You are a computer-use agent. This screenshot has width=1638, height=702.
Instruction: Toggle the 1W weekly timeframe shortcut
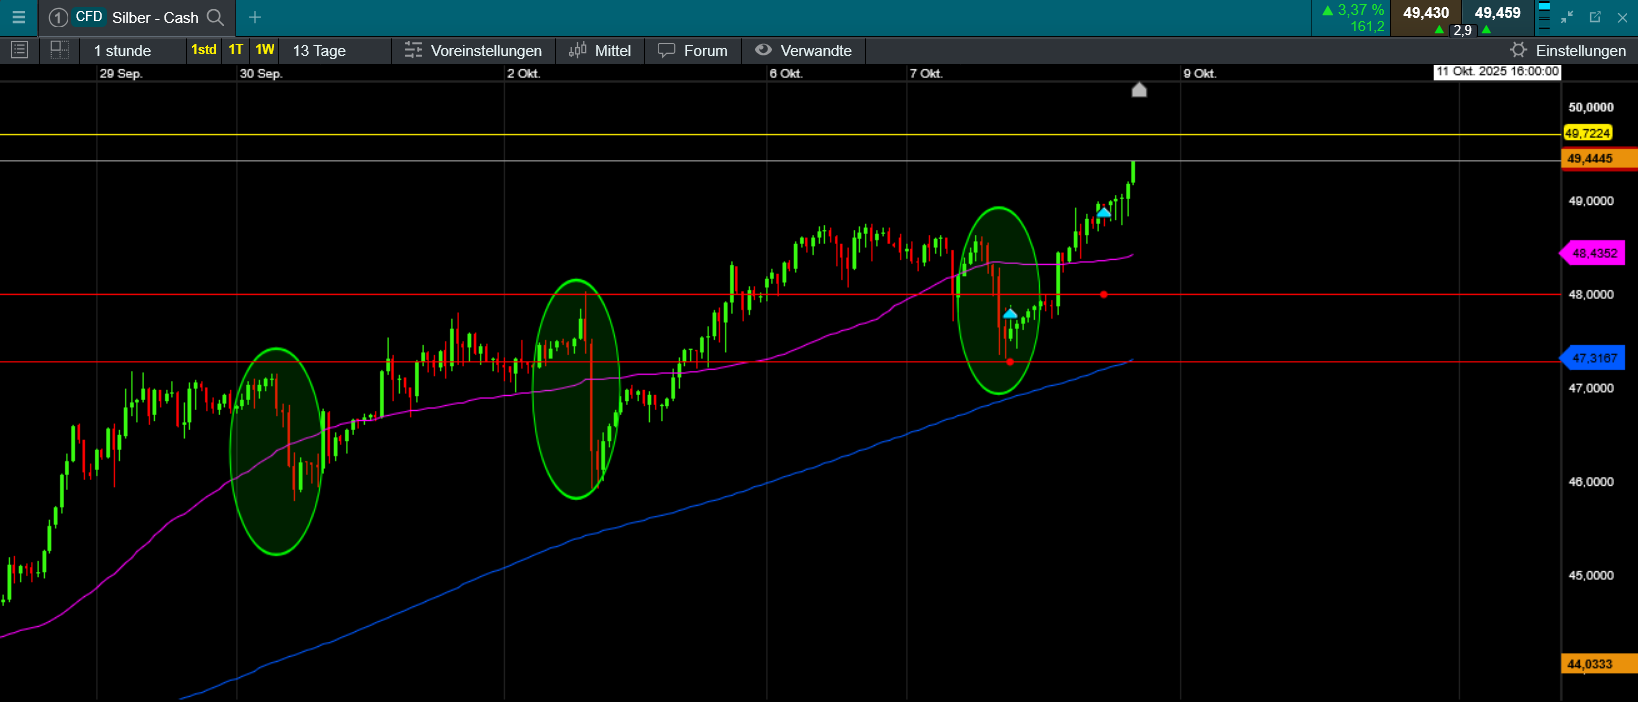[265, 50]
